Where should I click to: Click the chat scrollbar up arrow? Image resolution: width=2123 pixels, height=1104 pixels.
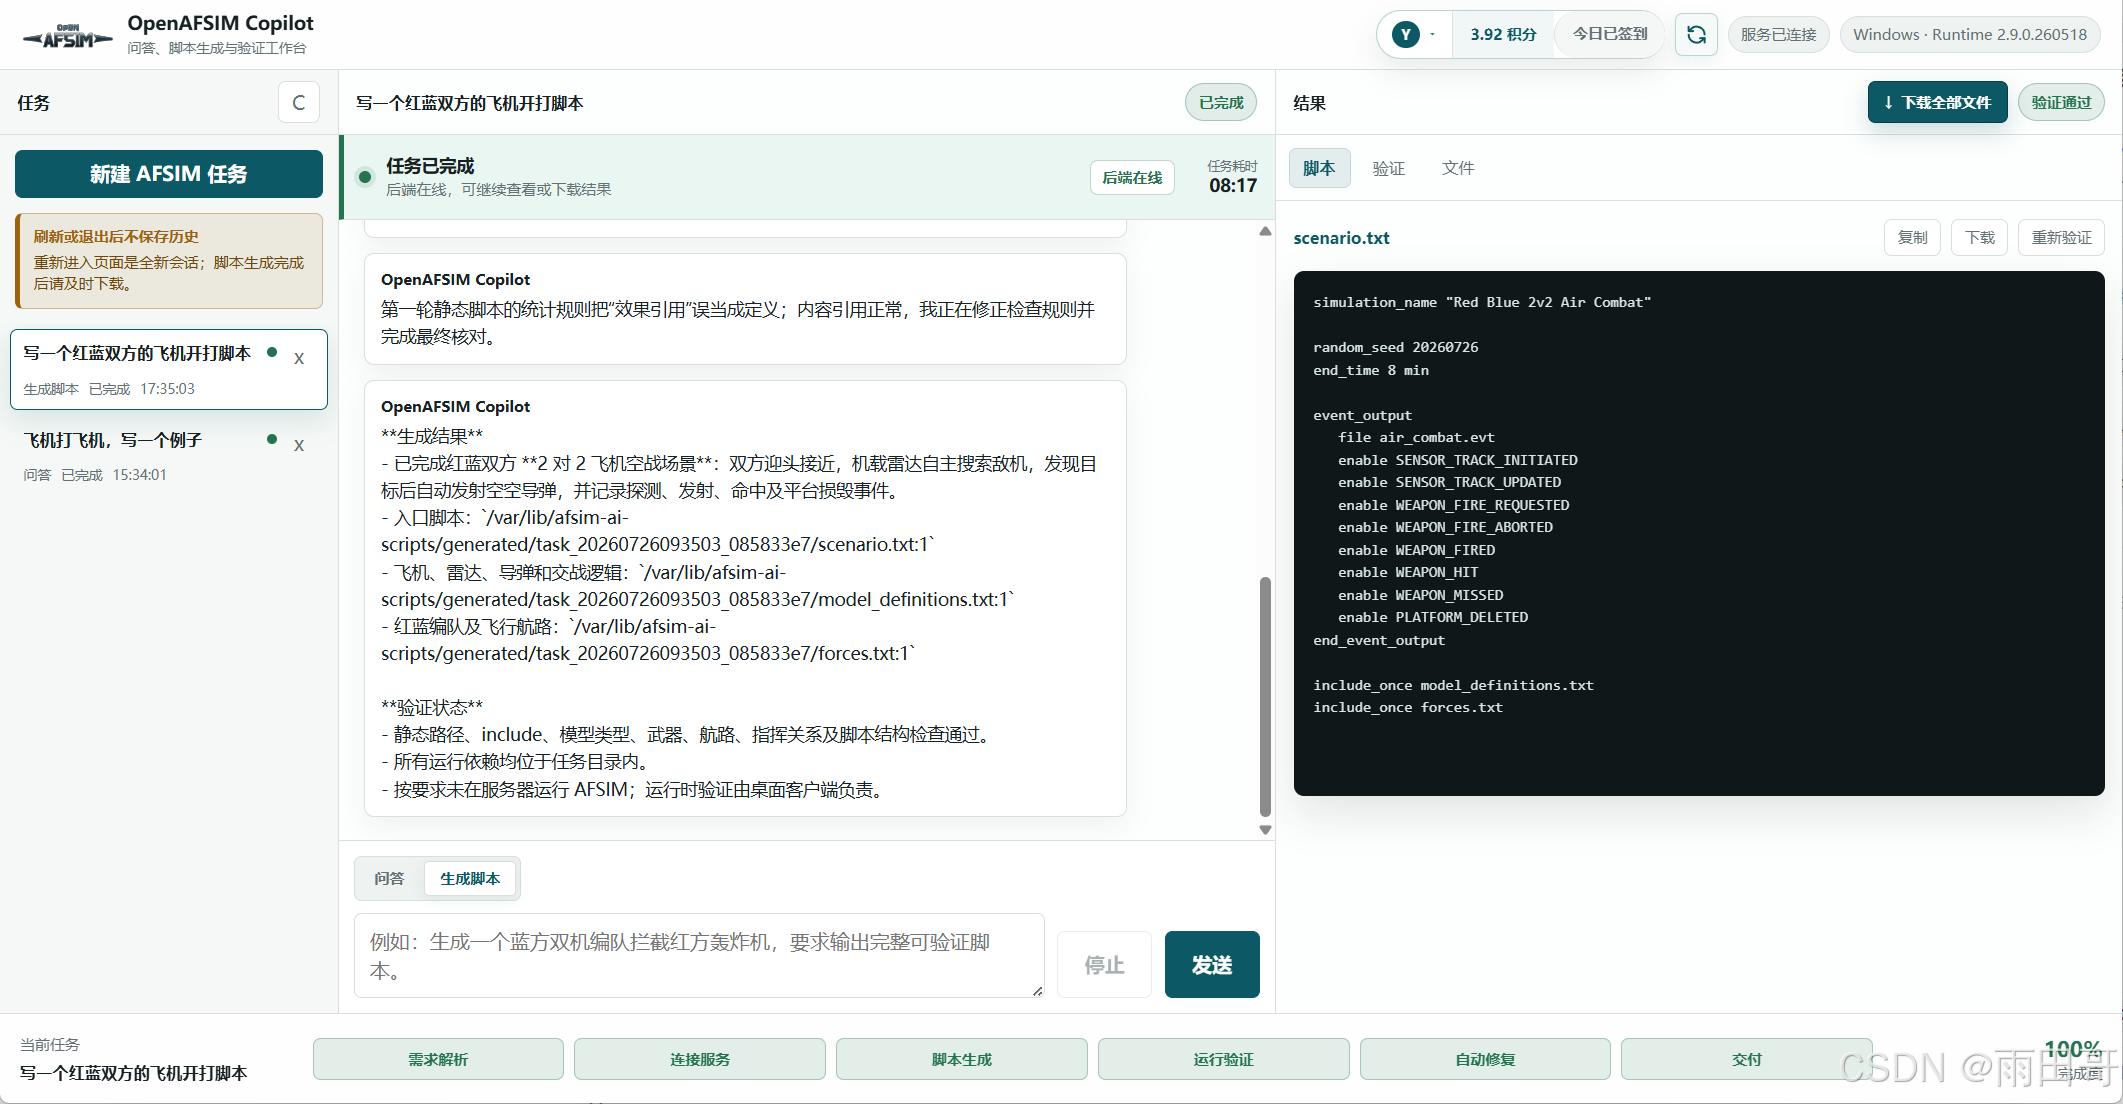coord(1265,231)
